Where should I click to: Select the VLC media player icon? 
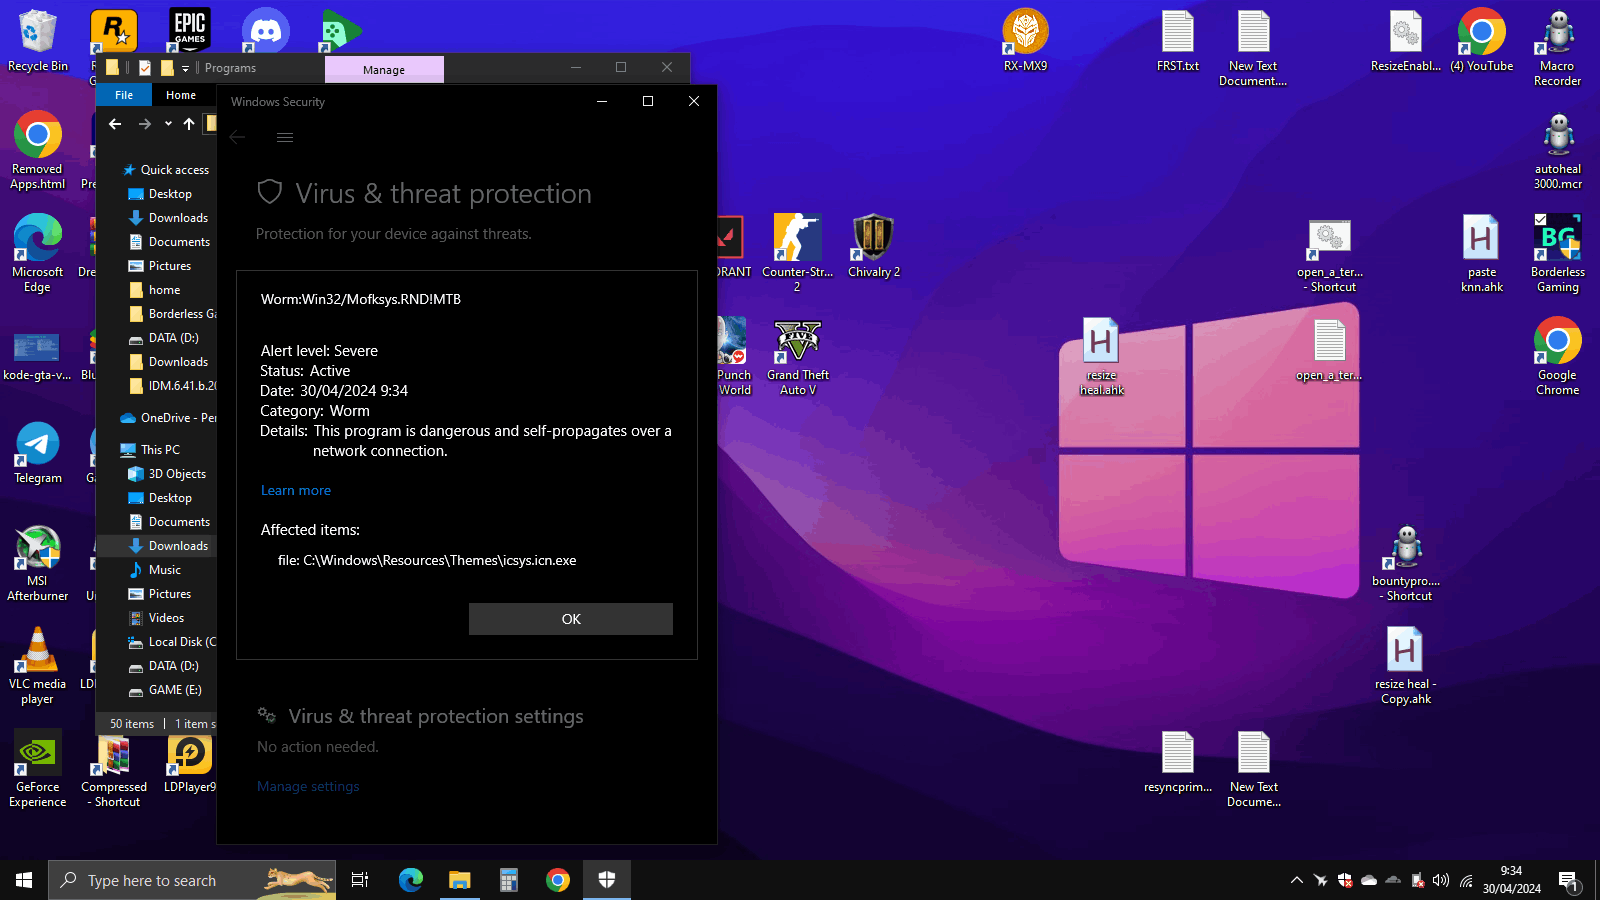pyautogui.click(x=38, y=666)
